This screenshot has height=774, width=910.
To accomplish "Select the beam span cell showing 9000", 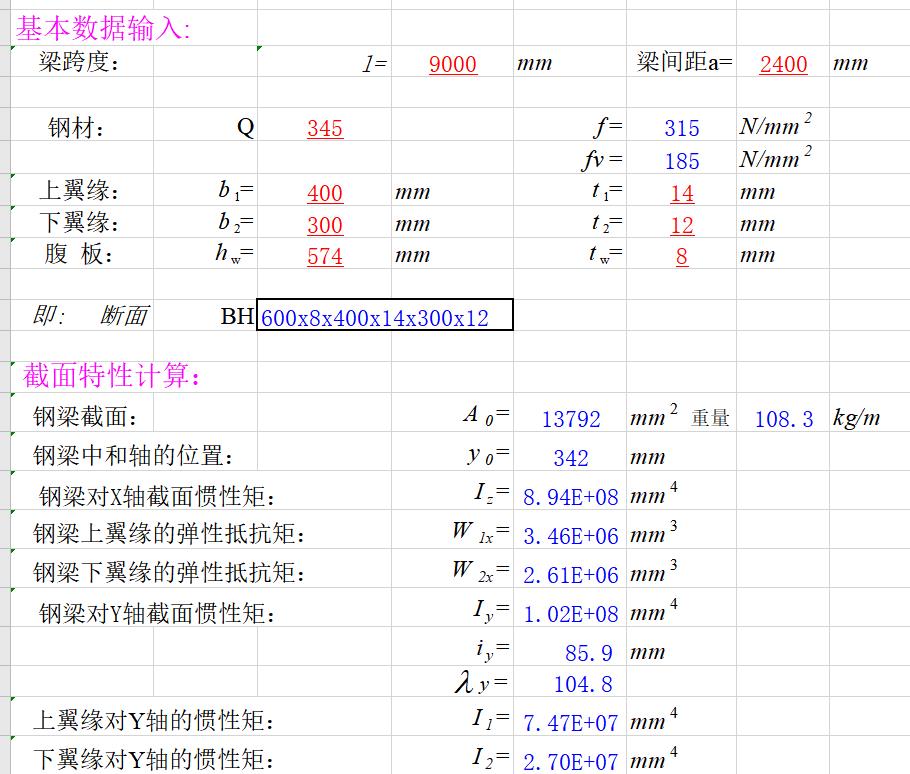I will coord(452,62).
